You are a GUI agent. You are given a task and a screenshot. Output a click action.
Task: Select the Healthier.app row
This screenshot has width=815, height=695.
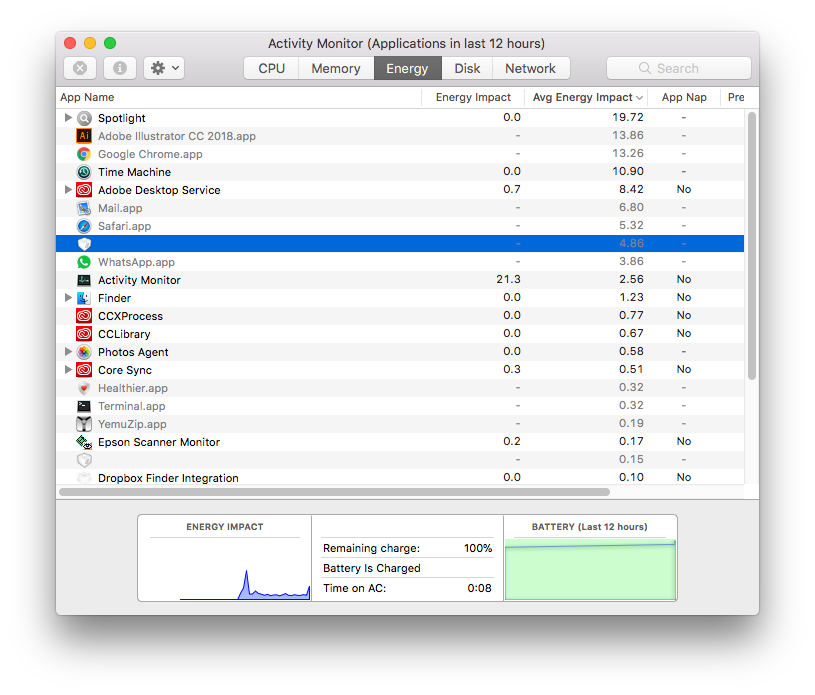[x=400, y=388]
